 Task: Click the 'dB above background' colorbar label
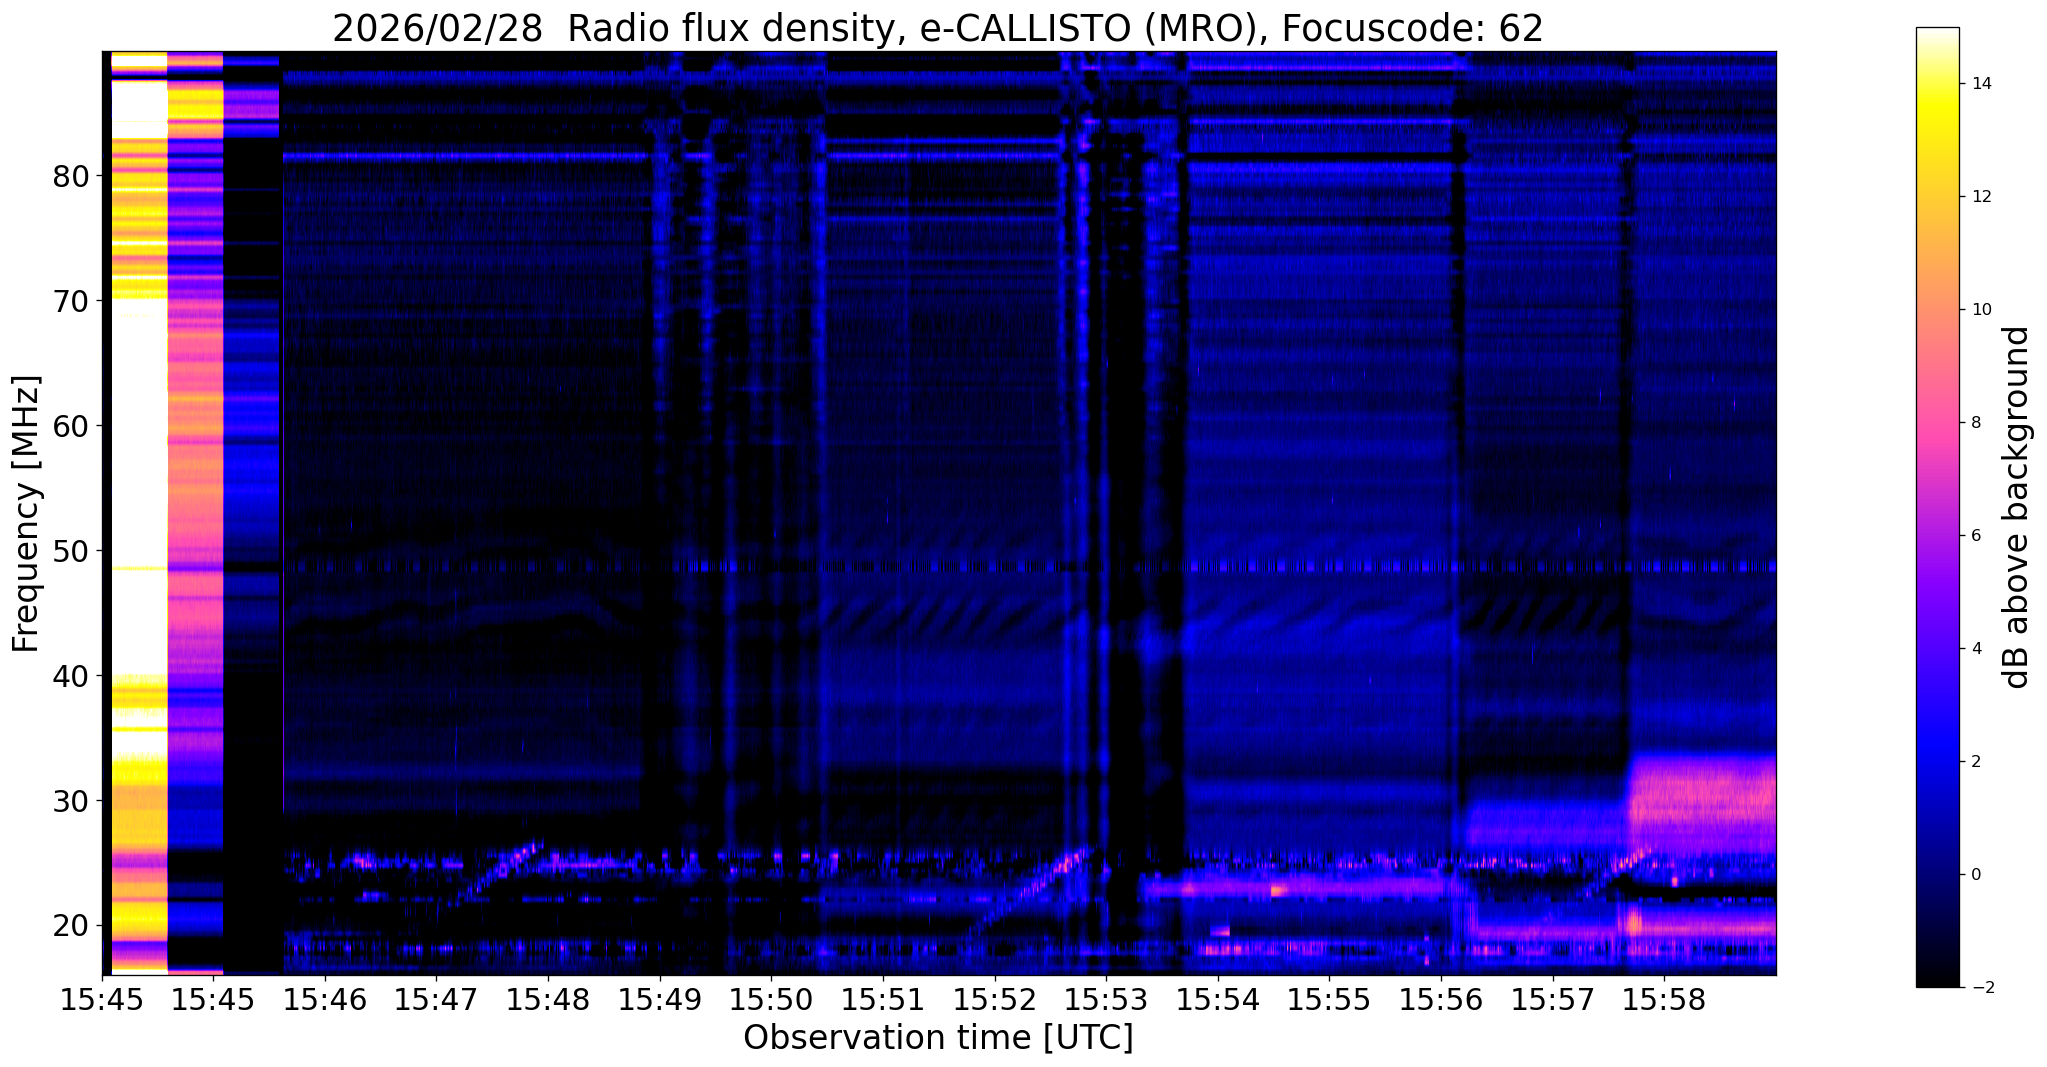[x=2017, y=507]
